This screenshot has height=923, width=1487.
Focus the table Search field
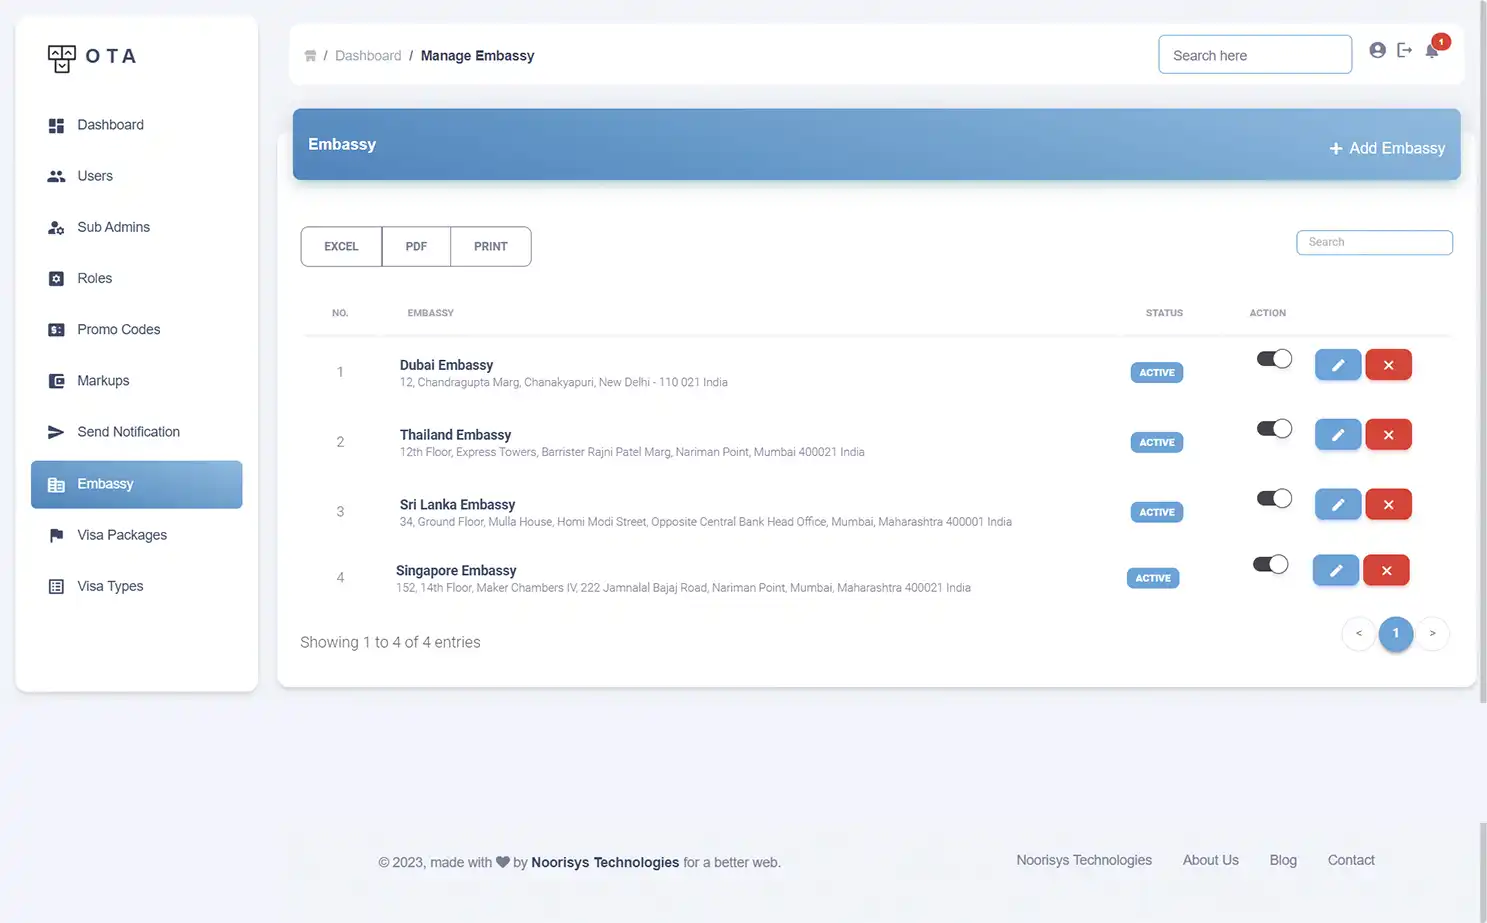[x=1374, y=242]
